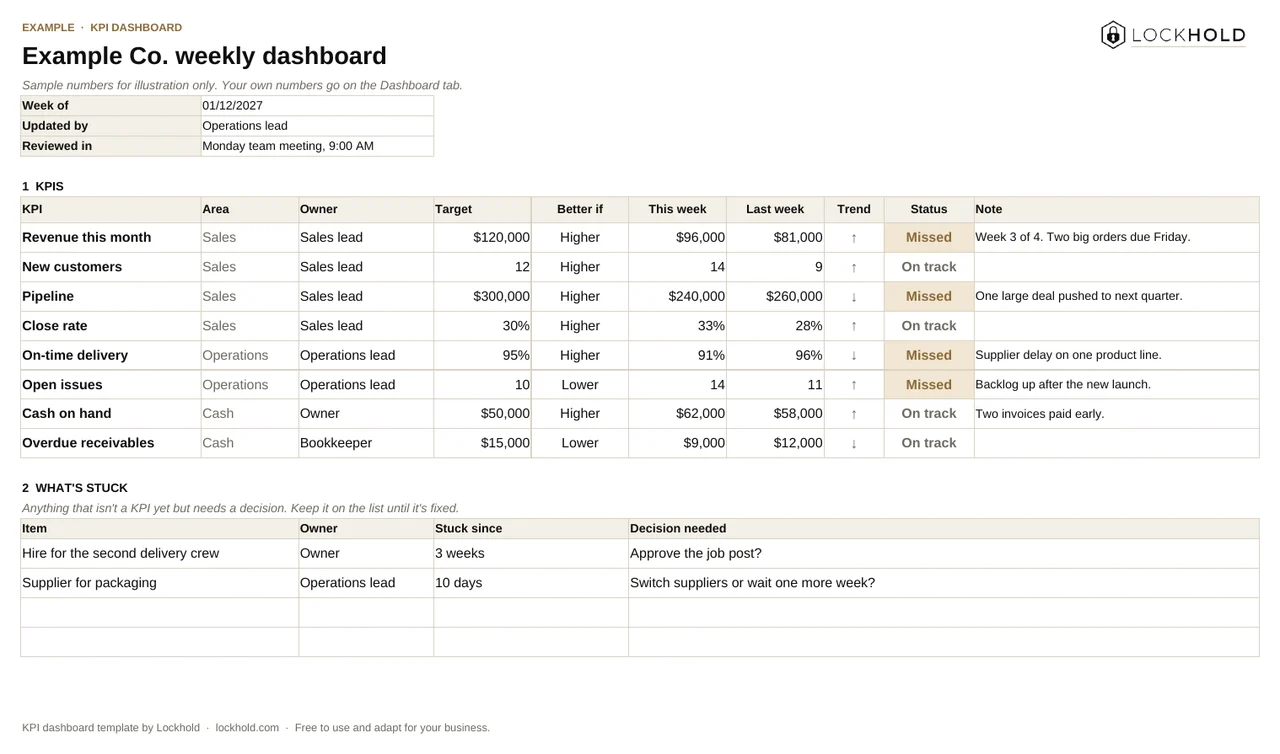Viewport: 1280px width, 754px height.
Task: Click the "Pipeline" KPI name
Action: 48,296
